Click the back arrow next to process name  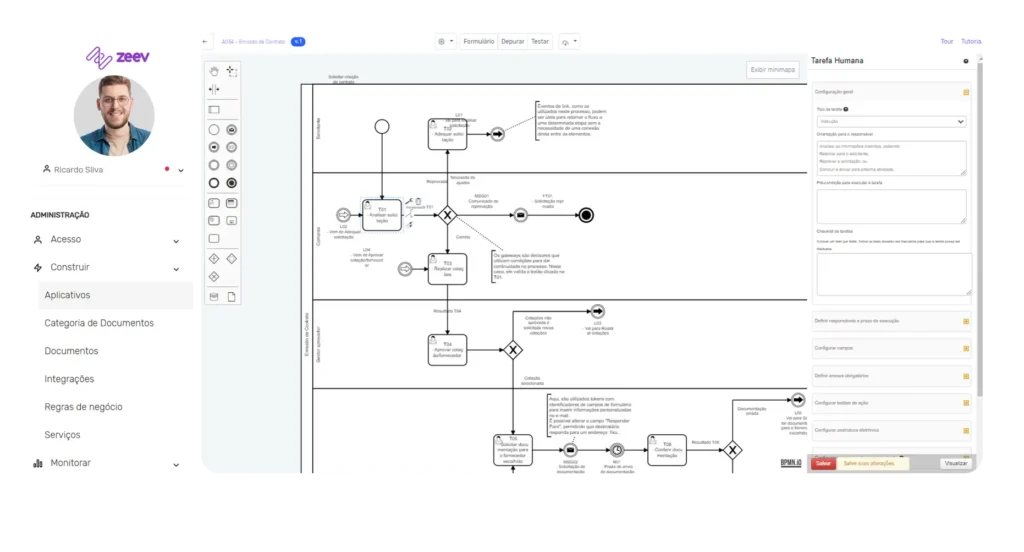pyautogui.click(x=206, y=42)
